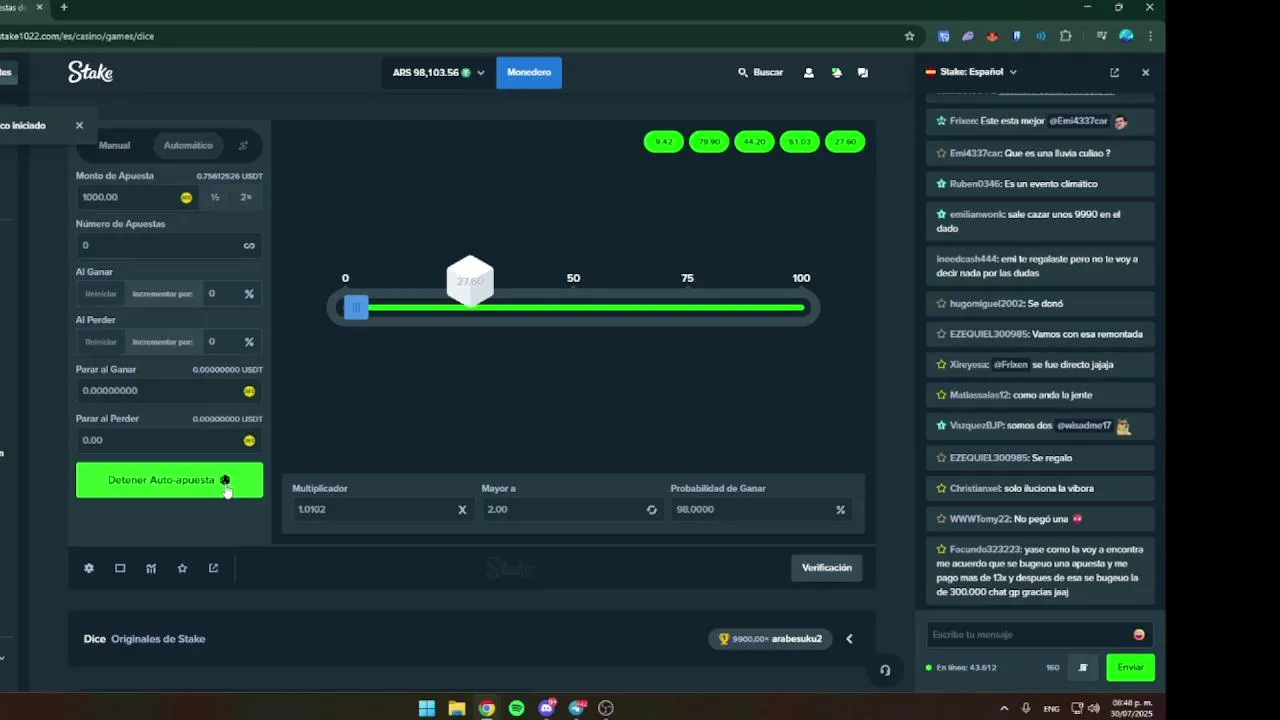This screenshot has height=720, width=1280.
Task: Open chat rules icon beside Enviar
Action: [1083, 667]
